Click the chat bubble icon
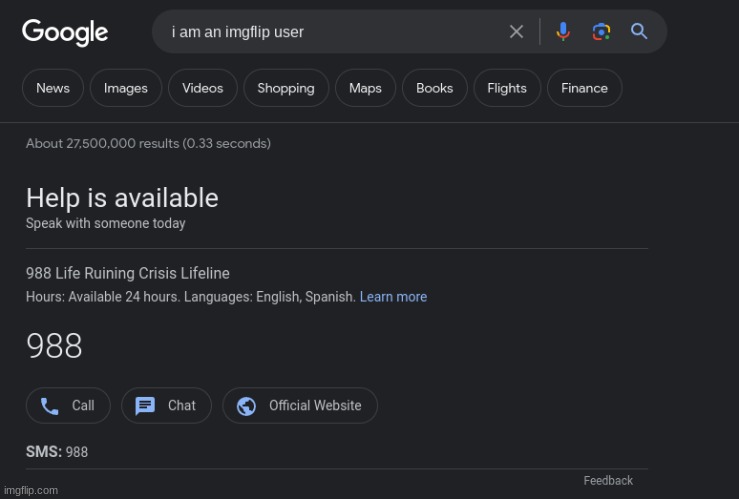739x499 pixels. [145, 406]
